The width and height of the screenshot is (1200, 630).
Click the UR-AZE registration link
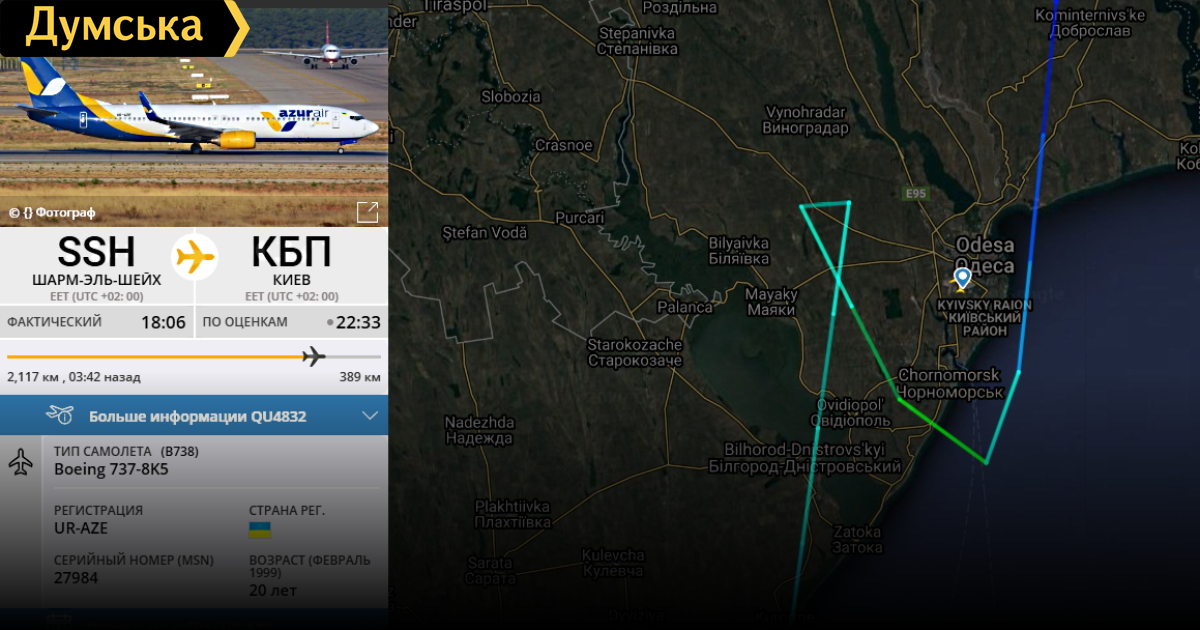click(81, 528)
